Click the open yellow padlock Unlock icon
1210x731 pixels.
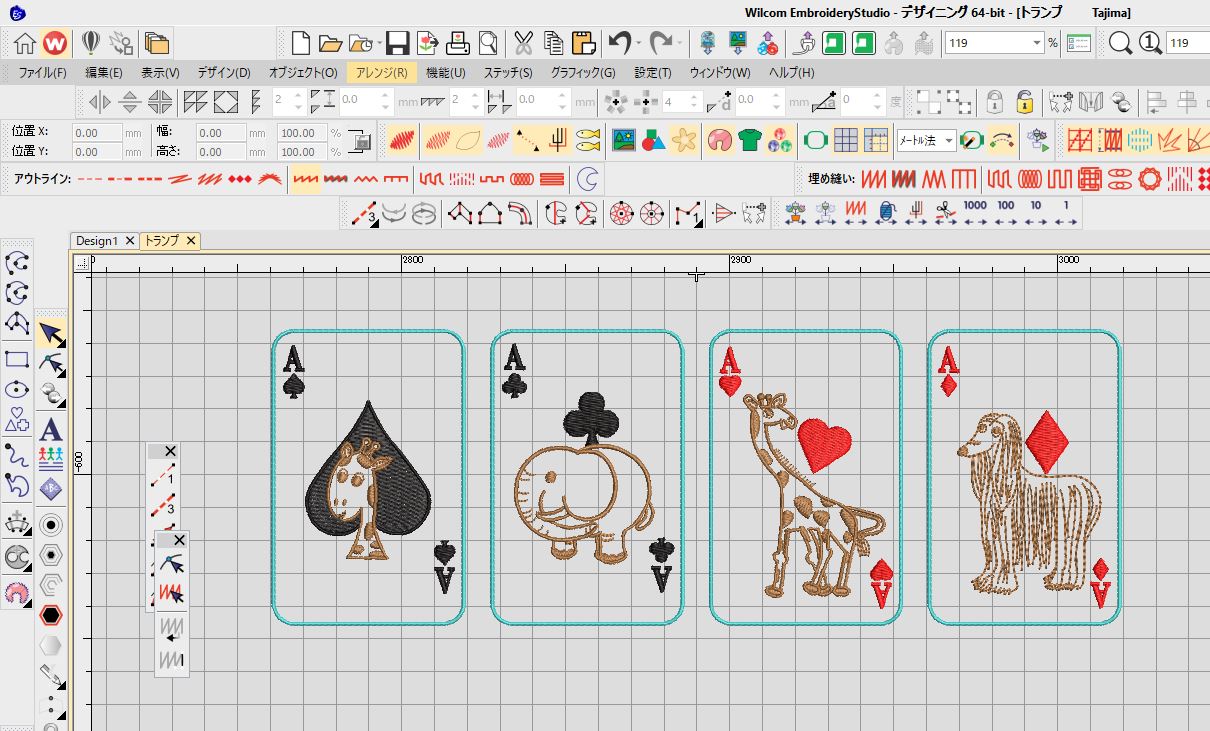pos(1024,101)
